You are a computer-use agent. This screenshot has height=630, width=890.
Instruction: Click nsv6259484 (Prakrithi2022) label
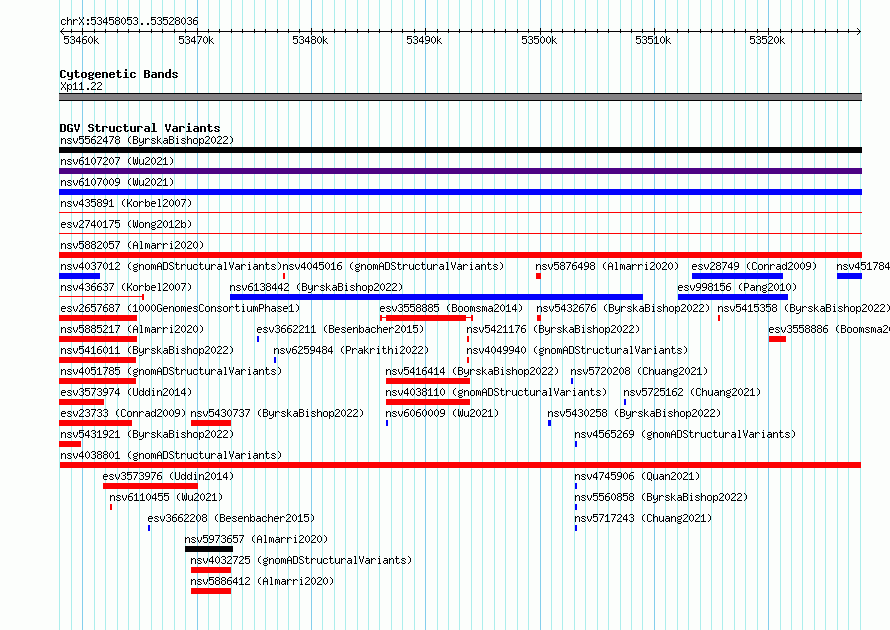tap(351, 350)
